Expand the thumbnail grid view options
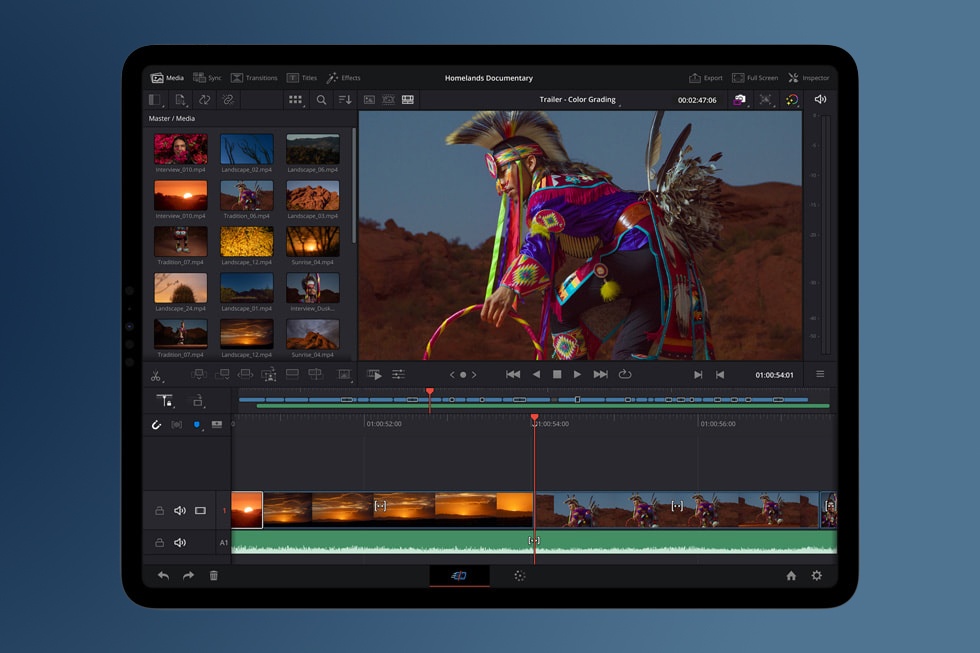Screen dimensions: 980x653 coord(296,100)
